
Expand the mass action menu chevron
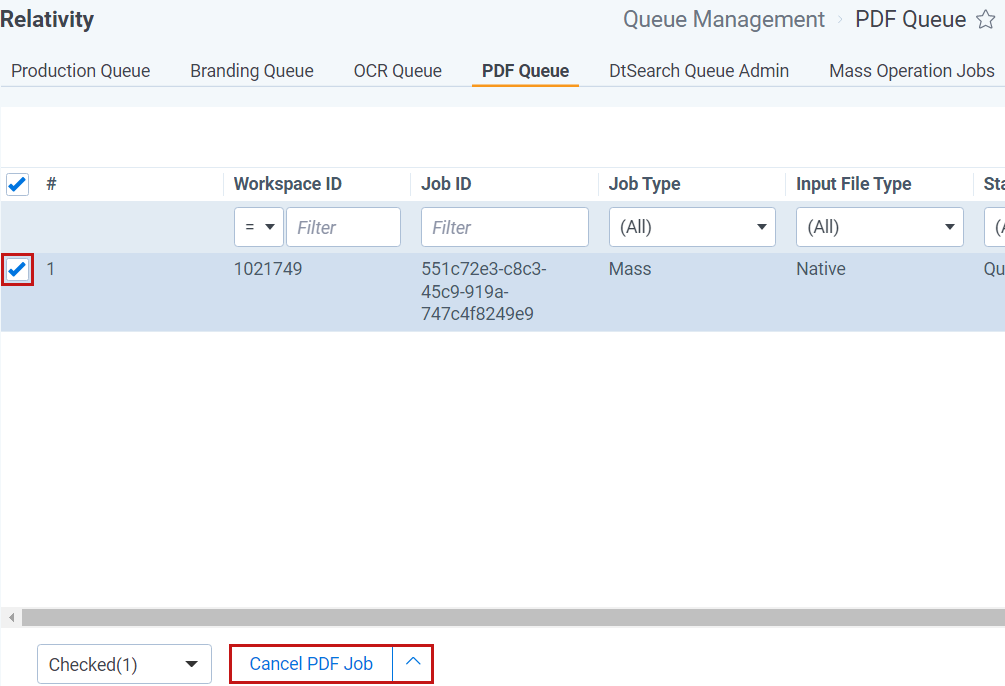413,664
